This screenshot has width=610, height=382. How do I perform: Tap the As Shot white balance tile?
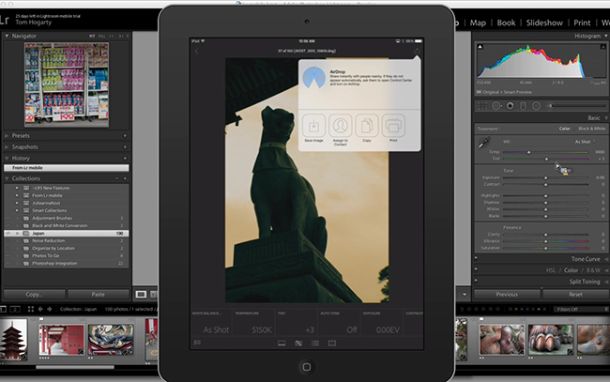pyautogui.click(x=211, y=323)
